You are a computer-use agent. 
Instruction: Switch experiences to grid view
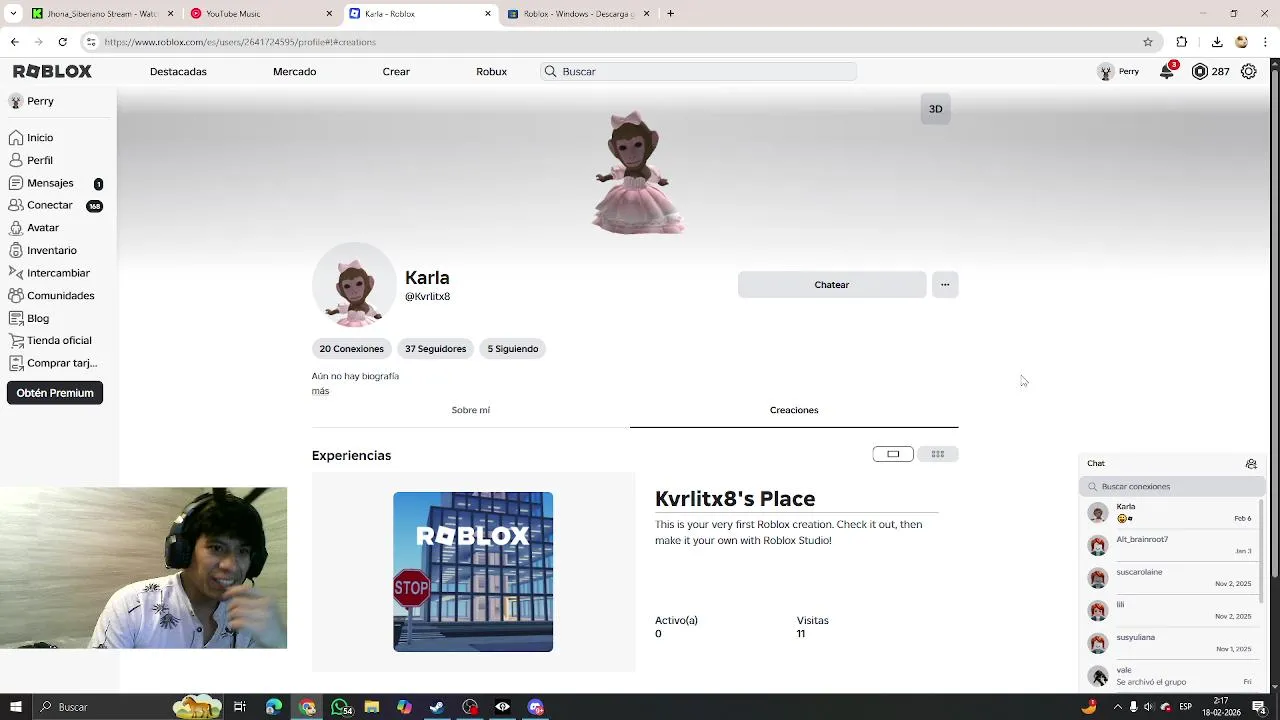pyautogui.click(x=938, y=454)
